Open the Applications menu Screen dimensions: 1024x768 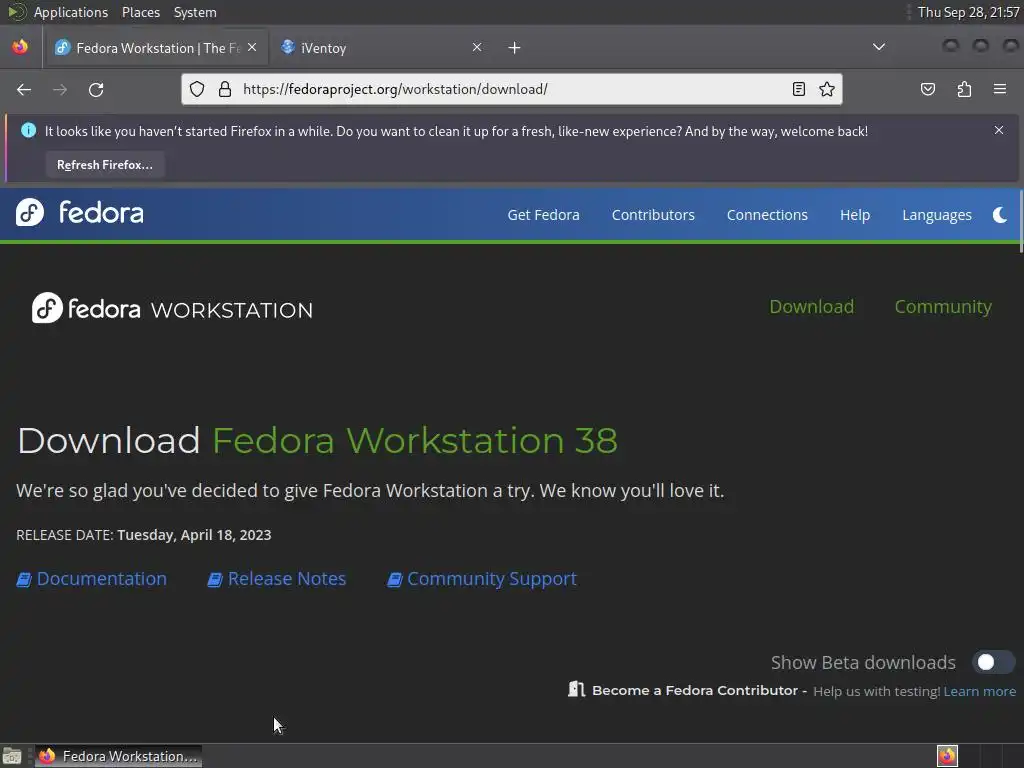pyautogui.click(x=71, y=12)
